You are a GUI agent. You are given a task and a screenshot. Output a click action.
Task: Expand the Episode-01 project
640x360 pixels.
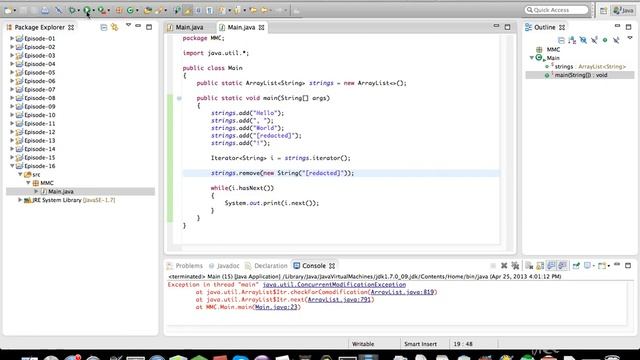coord(12,38)
